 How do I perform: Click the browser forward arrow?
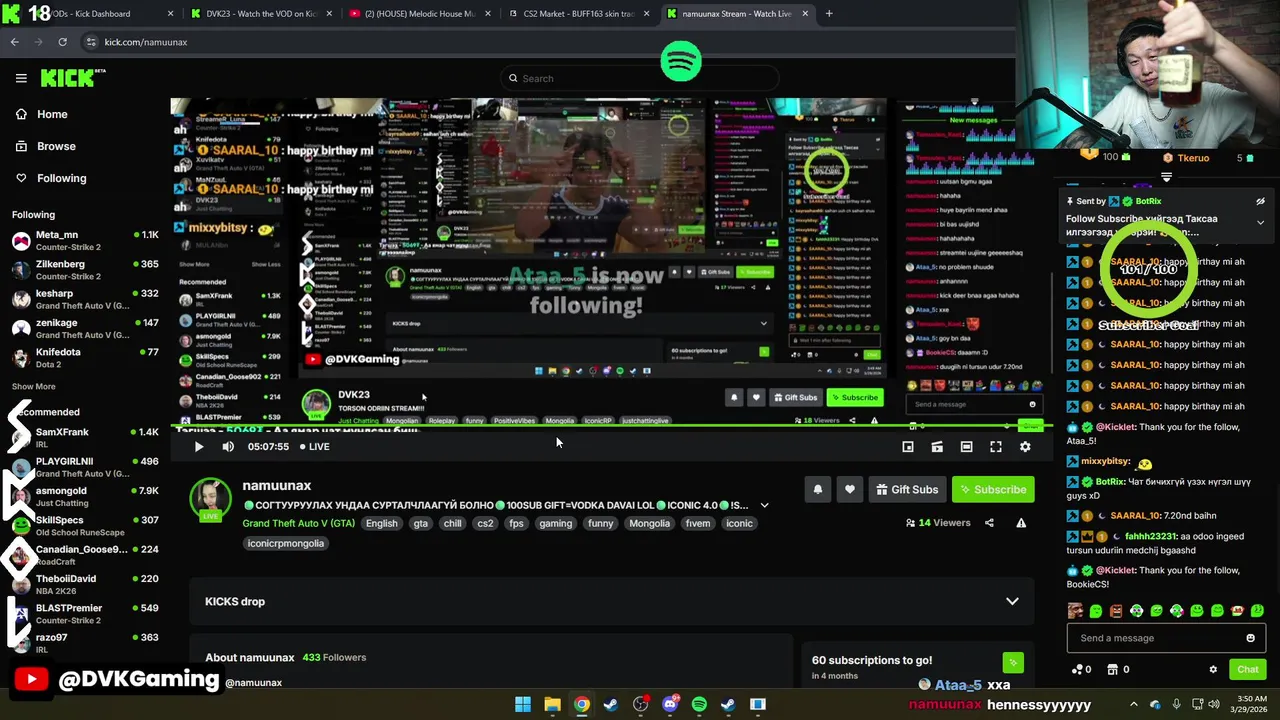pyautogui.click(x=38, y=42)
